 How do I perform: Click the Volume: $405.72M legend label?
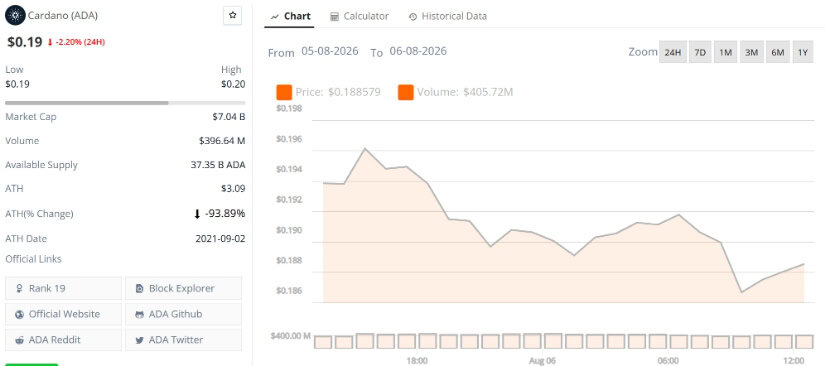click(465, 92)
